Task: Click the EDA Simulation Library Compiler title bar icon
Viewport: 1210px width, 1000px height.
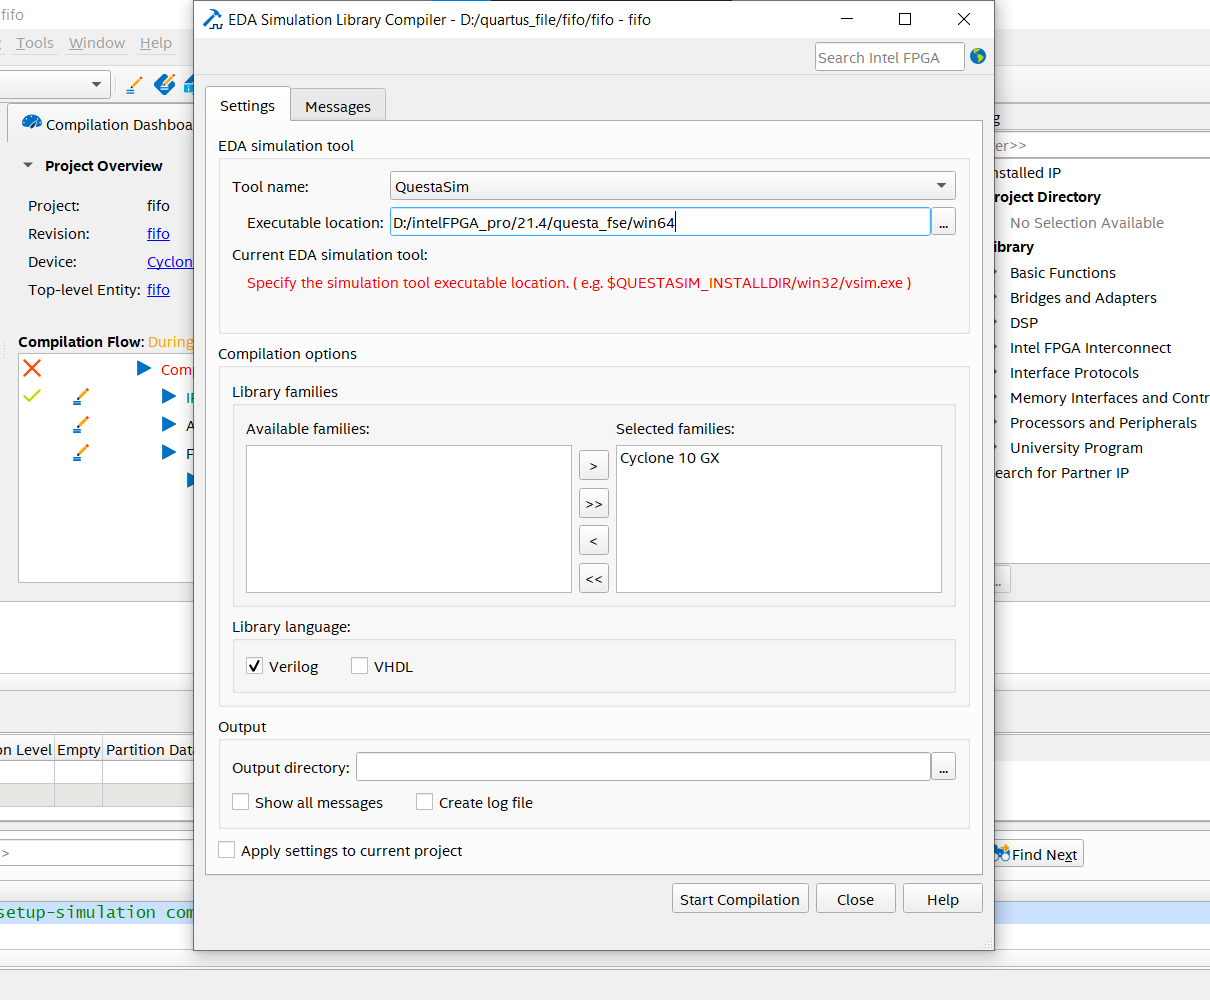Action: 211,19
